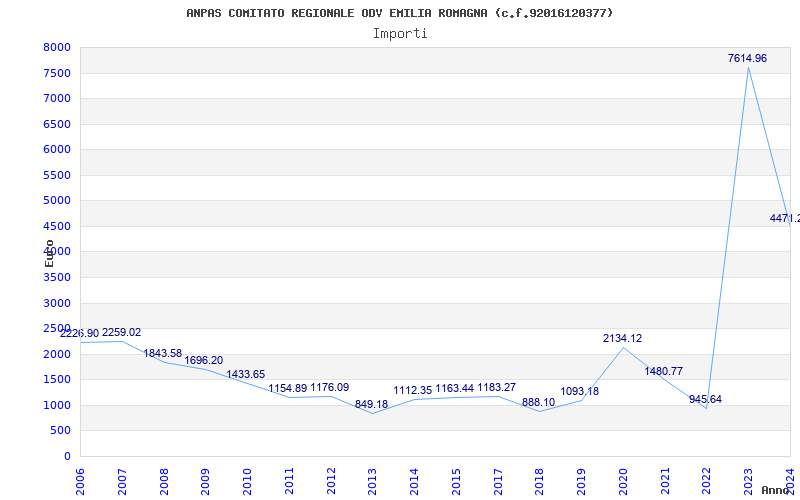Click the y-axis value 2000
Image resolution: width=800 pixels, height=500 pixels.
[57, 355]
